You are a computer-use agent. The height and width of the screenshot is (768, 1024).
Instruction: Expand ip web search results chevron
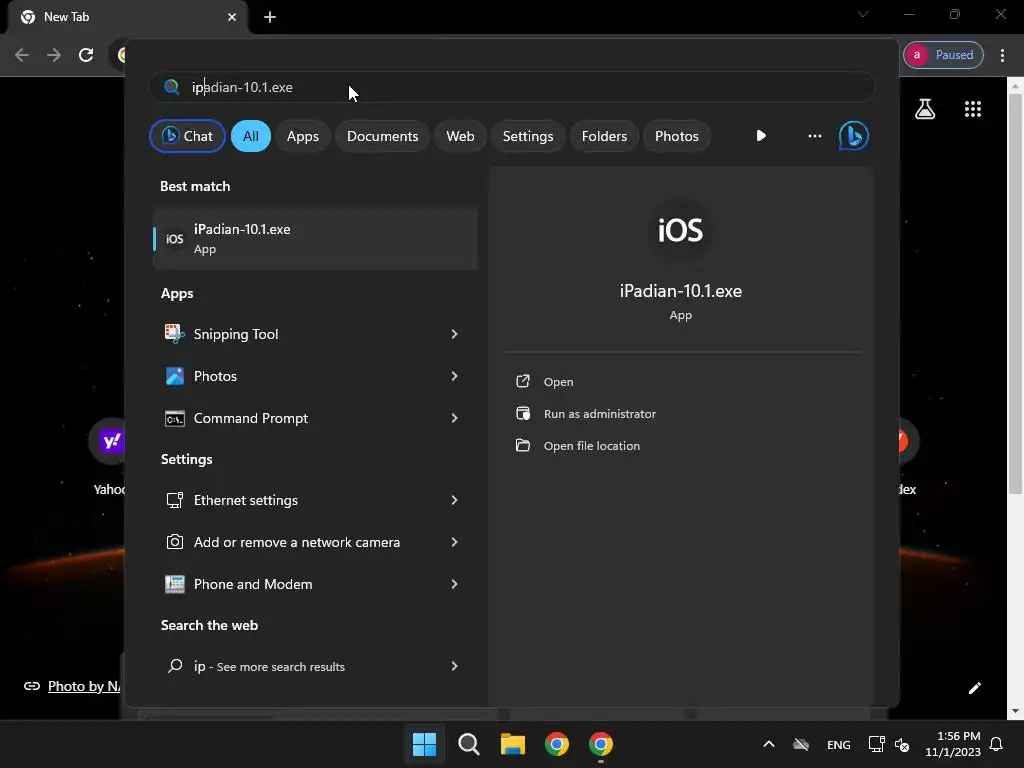[x=455, y=666]
